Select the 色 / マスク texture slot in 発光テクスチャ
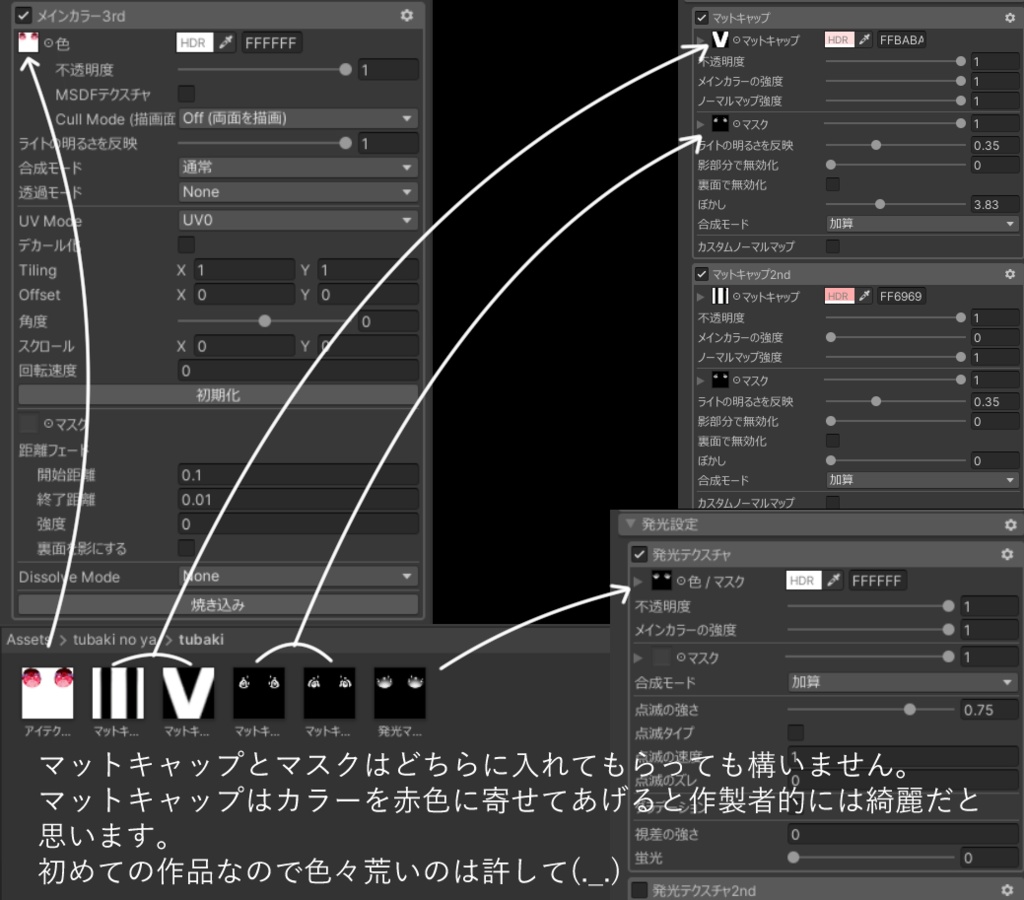 (661, 581)
